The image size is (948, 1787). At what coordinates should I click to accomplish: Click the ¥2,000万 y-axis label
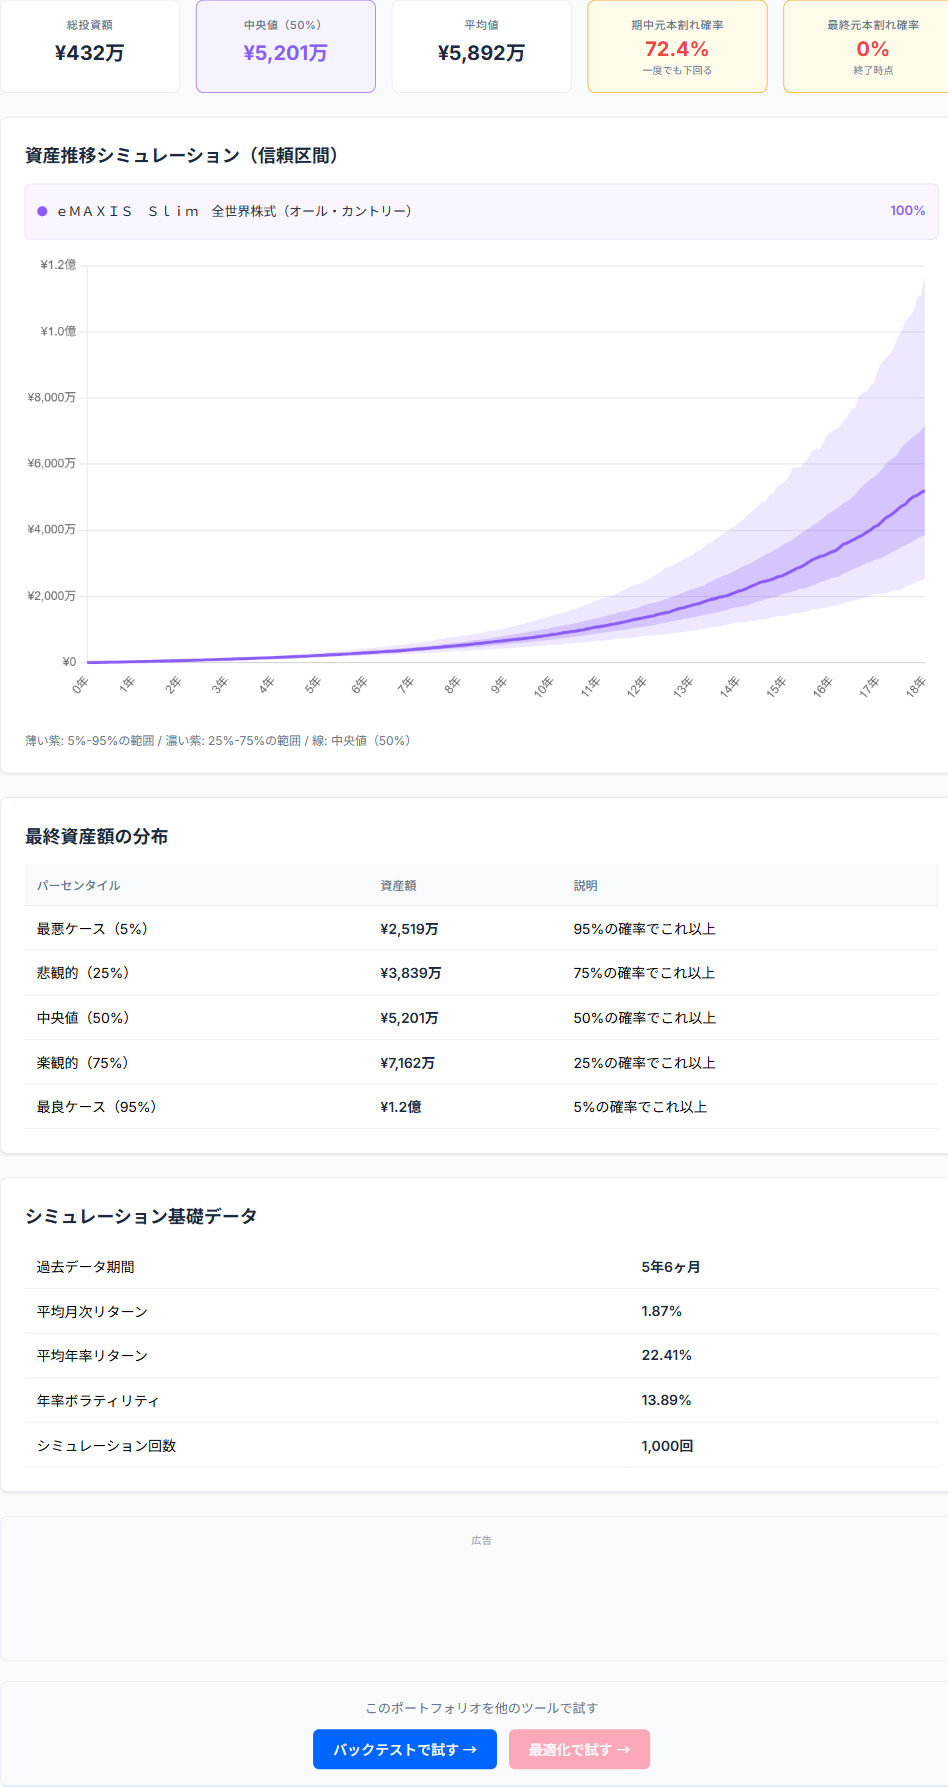[52, 595]
